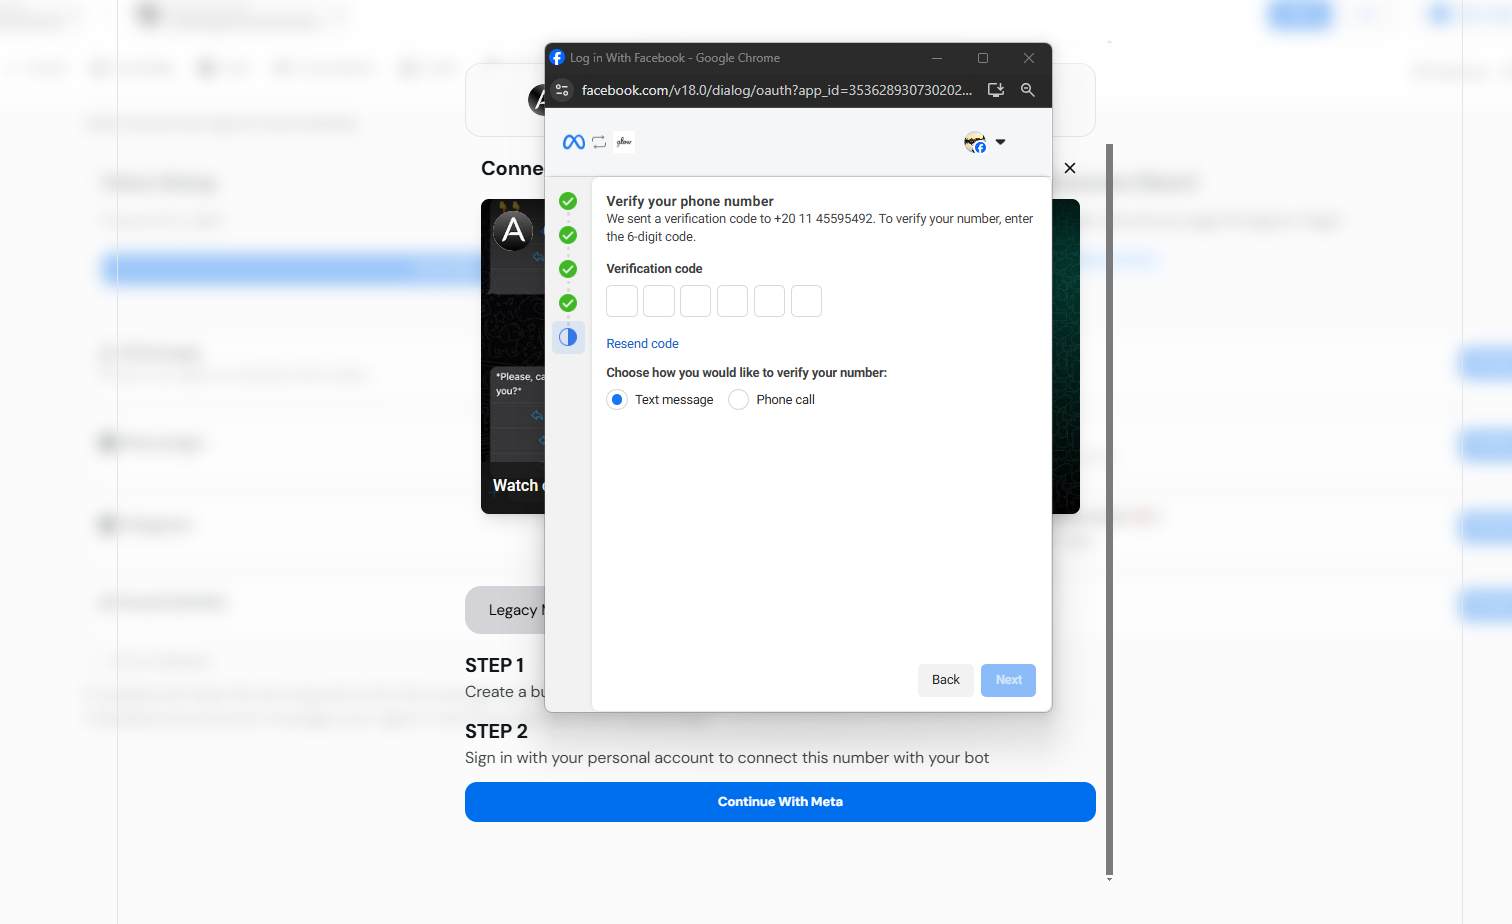Click the transfer arrows icon between Meta and glow
Screen dimensions: 1512x924
[x=599, y=141]
